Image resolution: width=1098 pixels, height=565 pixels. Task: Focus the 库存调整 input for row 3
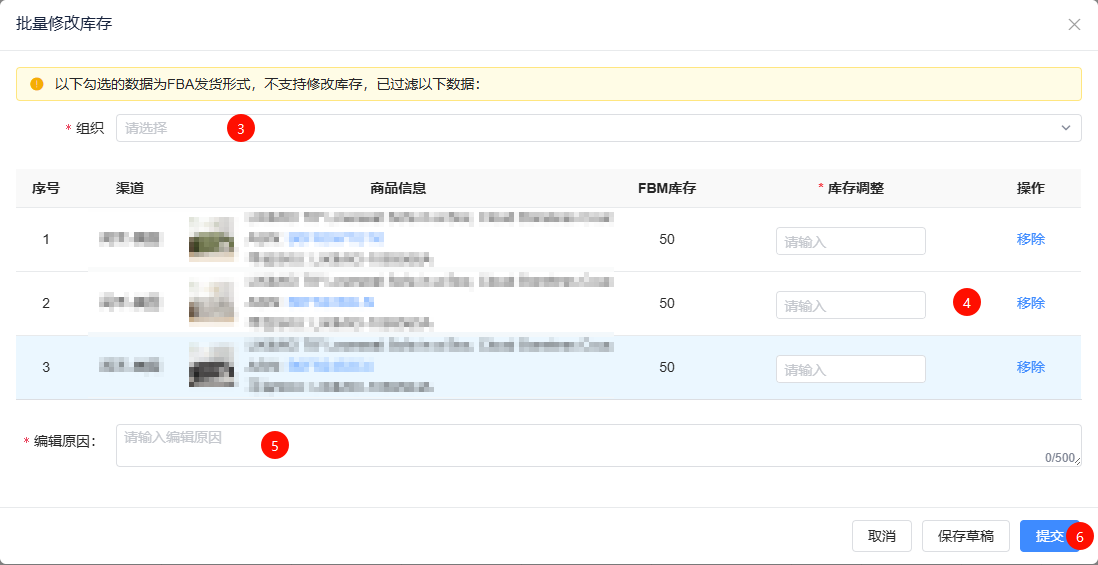coord(850,369)
